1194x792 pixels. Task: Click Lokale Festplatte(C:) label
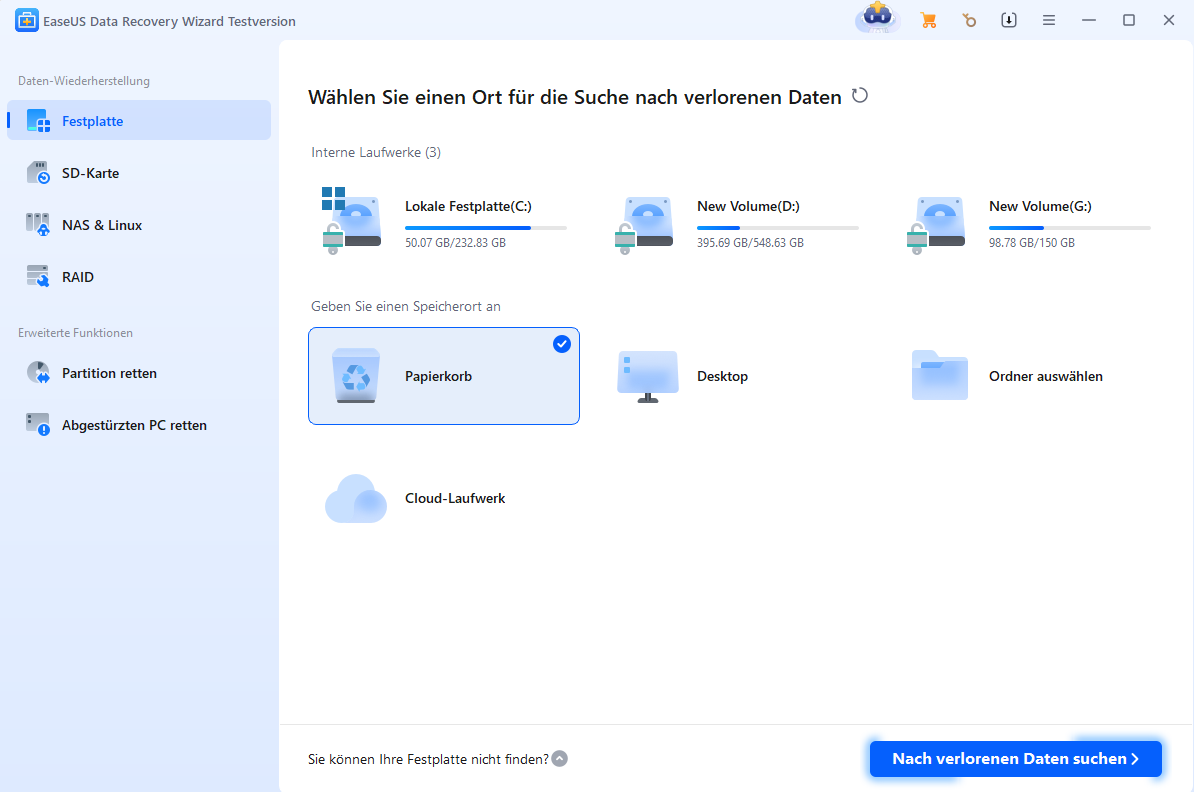pyautogui.click(x=468, y=206)
